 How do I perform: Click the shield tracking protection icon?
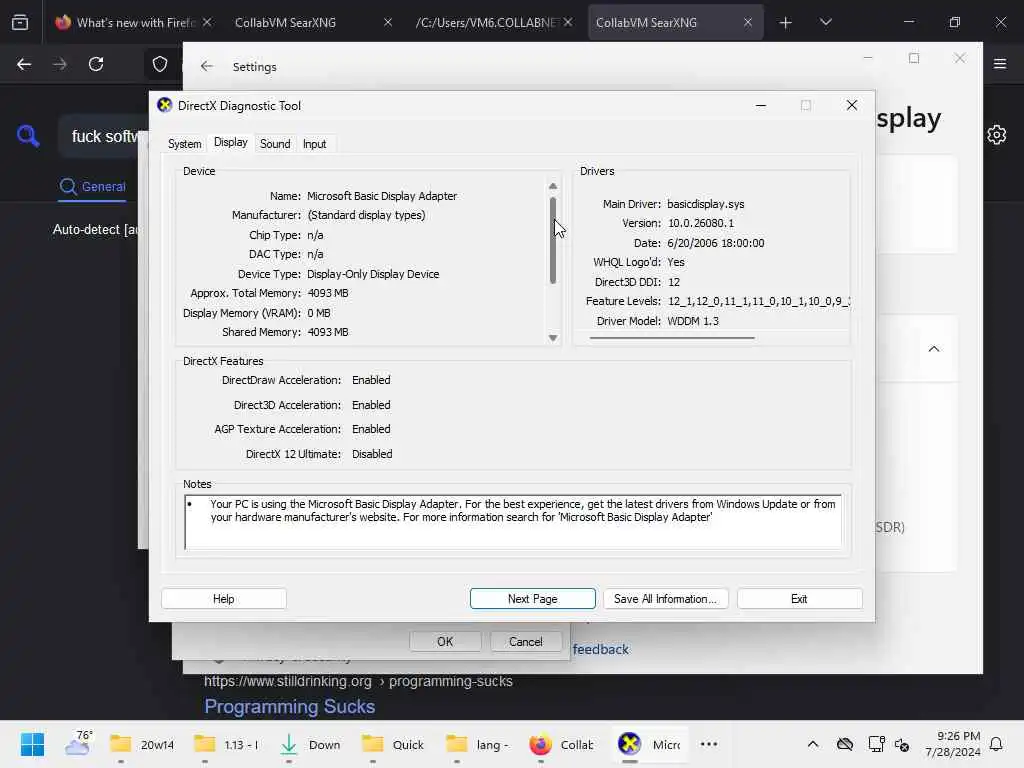(160, 64)
